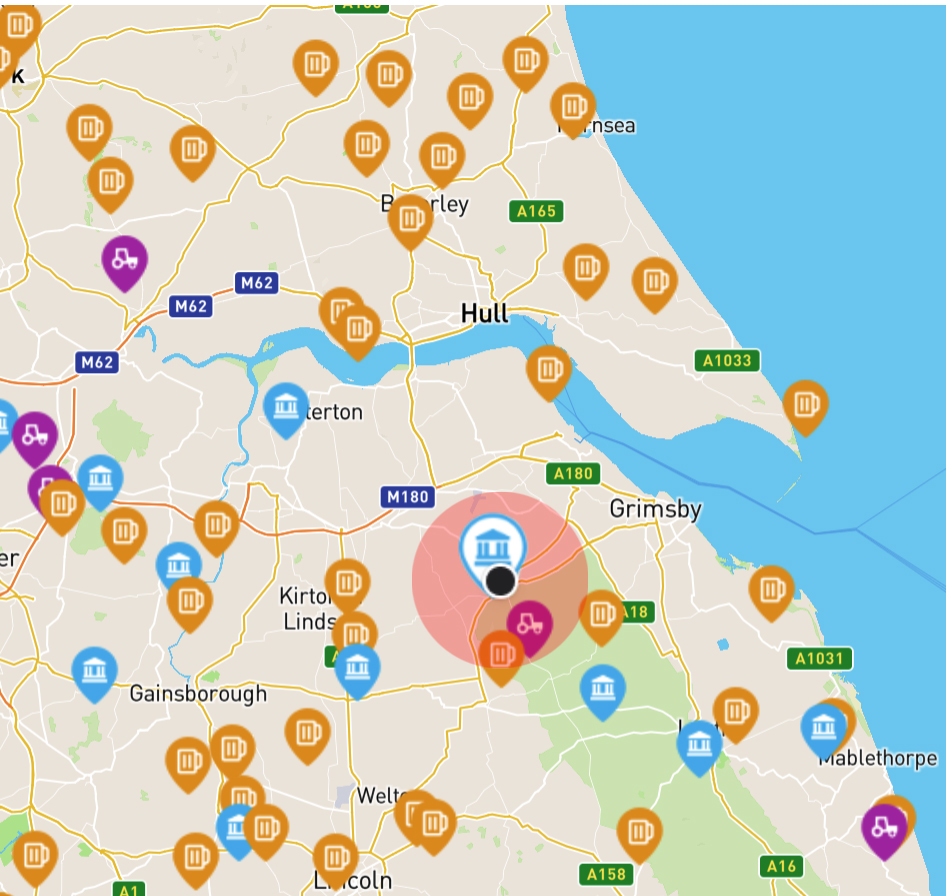Open the purple tractor pin near bottom-right coast
This screenshot has height=896, width=946.
point(884,828)
